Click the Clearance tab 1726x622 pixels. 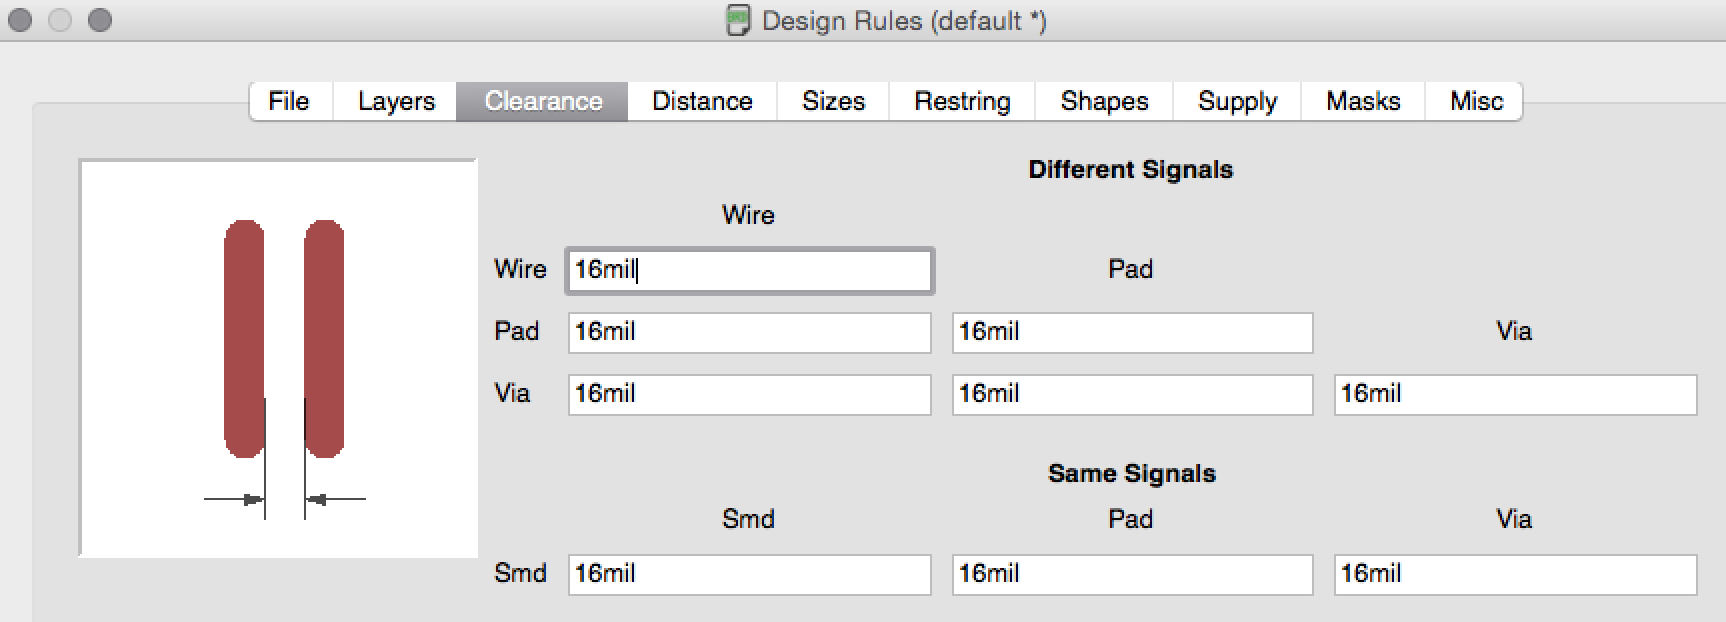(543, 101)
